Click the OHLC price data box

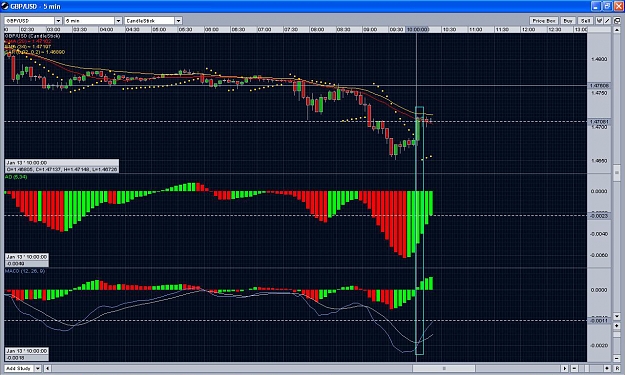click(62, 166)
